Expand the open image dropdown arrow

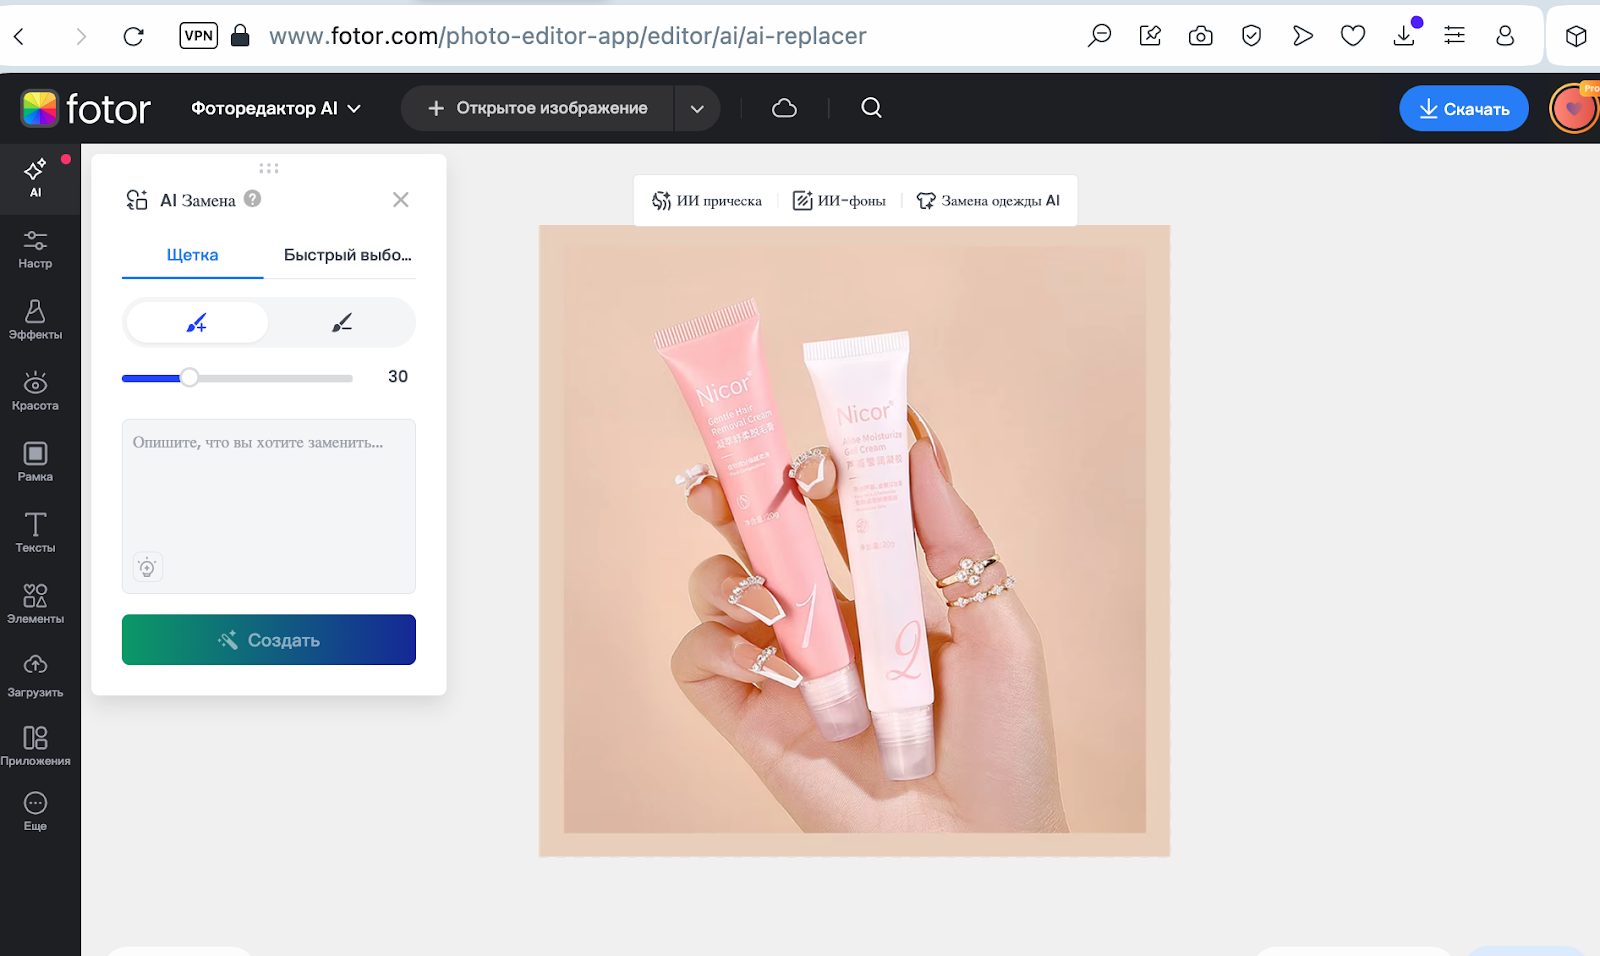coord(697,109)
